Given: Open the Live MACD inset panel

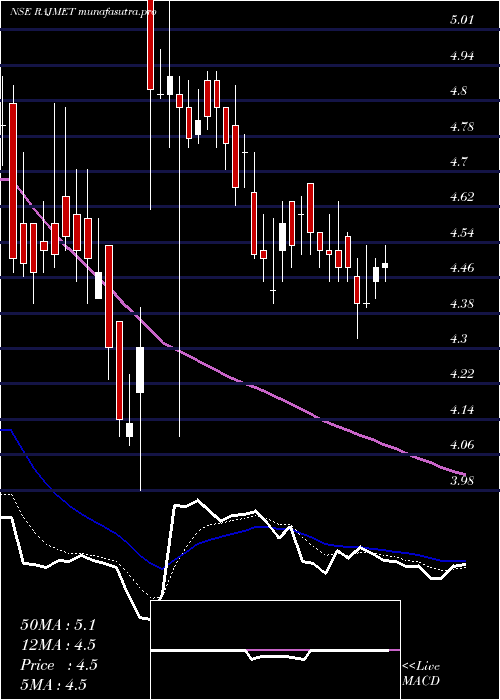Looking at the screenshot, I should (275, 650).
